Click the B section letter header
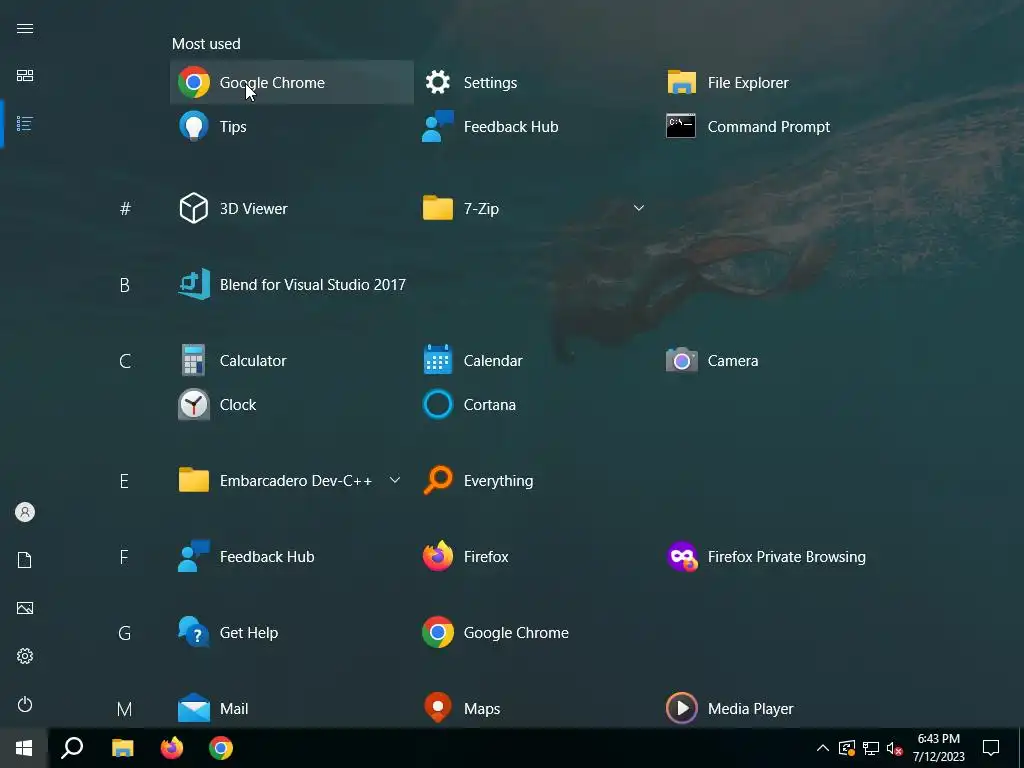Image resolution: width=1024 pixels, height=768 pixels. 125,285
